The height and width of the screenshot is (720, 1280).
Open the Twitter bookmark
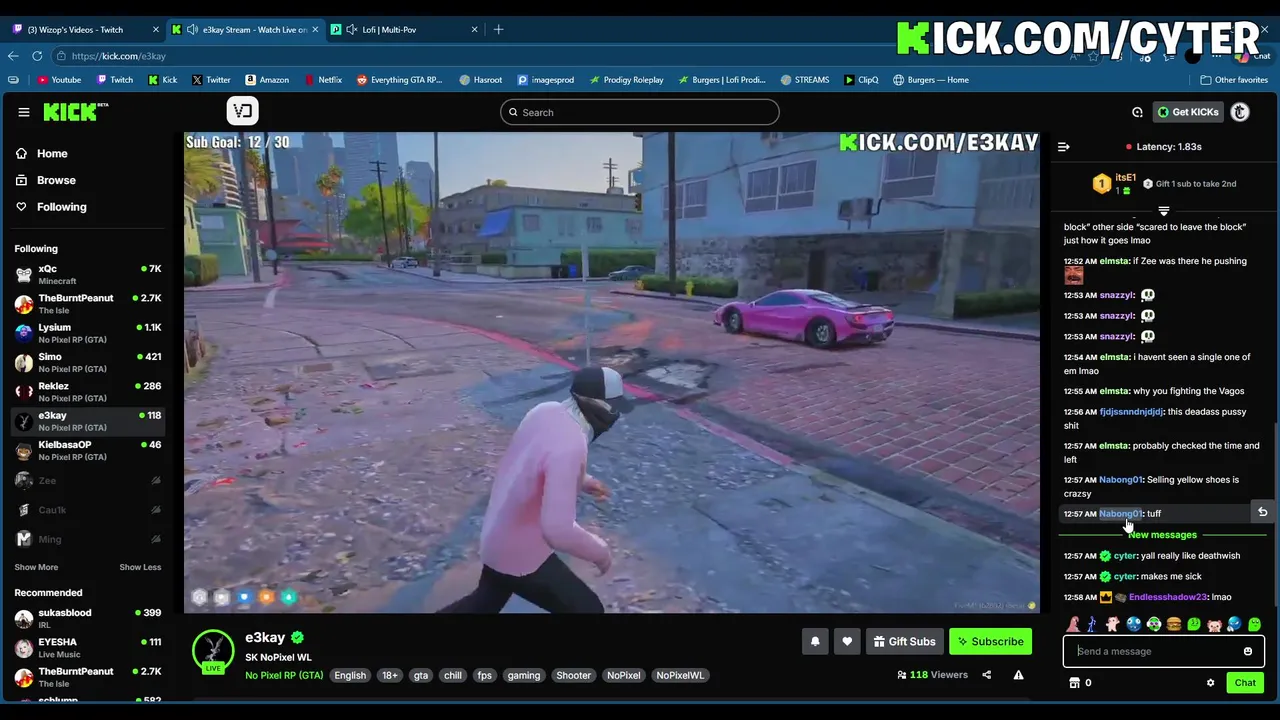click(x=211, y=80)
